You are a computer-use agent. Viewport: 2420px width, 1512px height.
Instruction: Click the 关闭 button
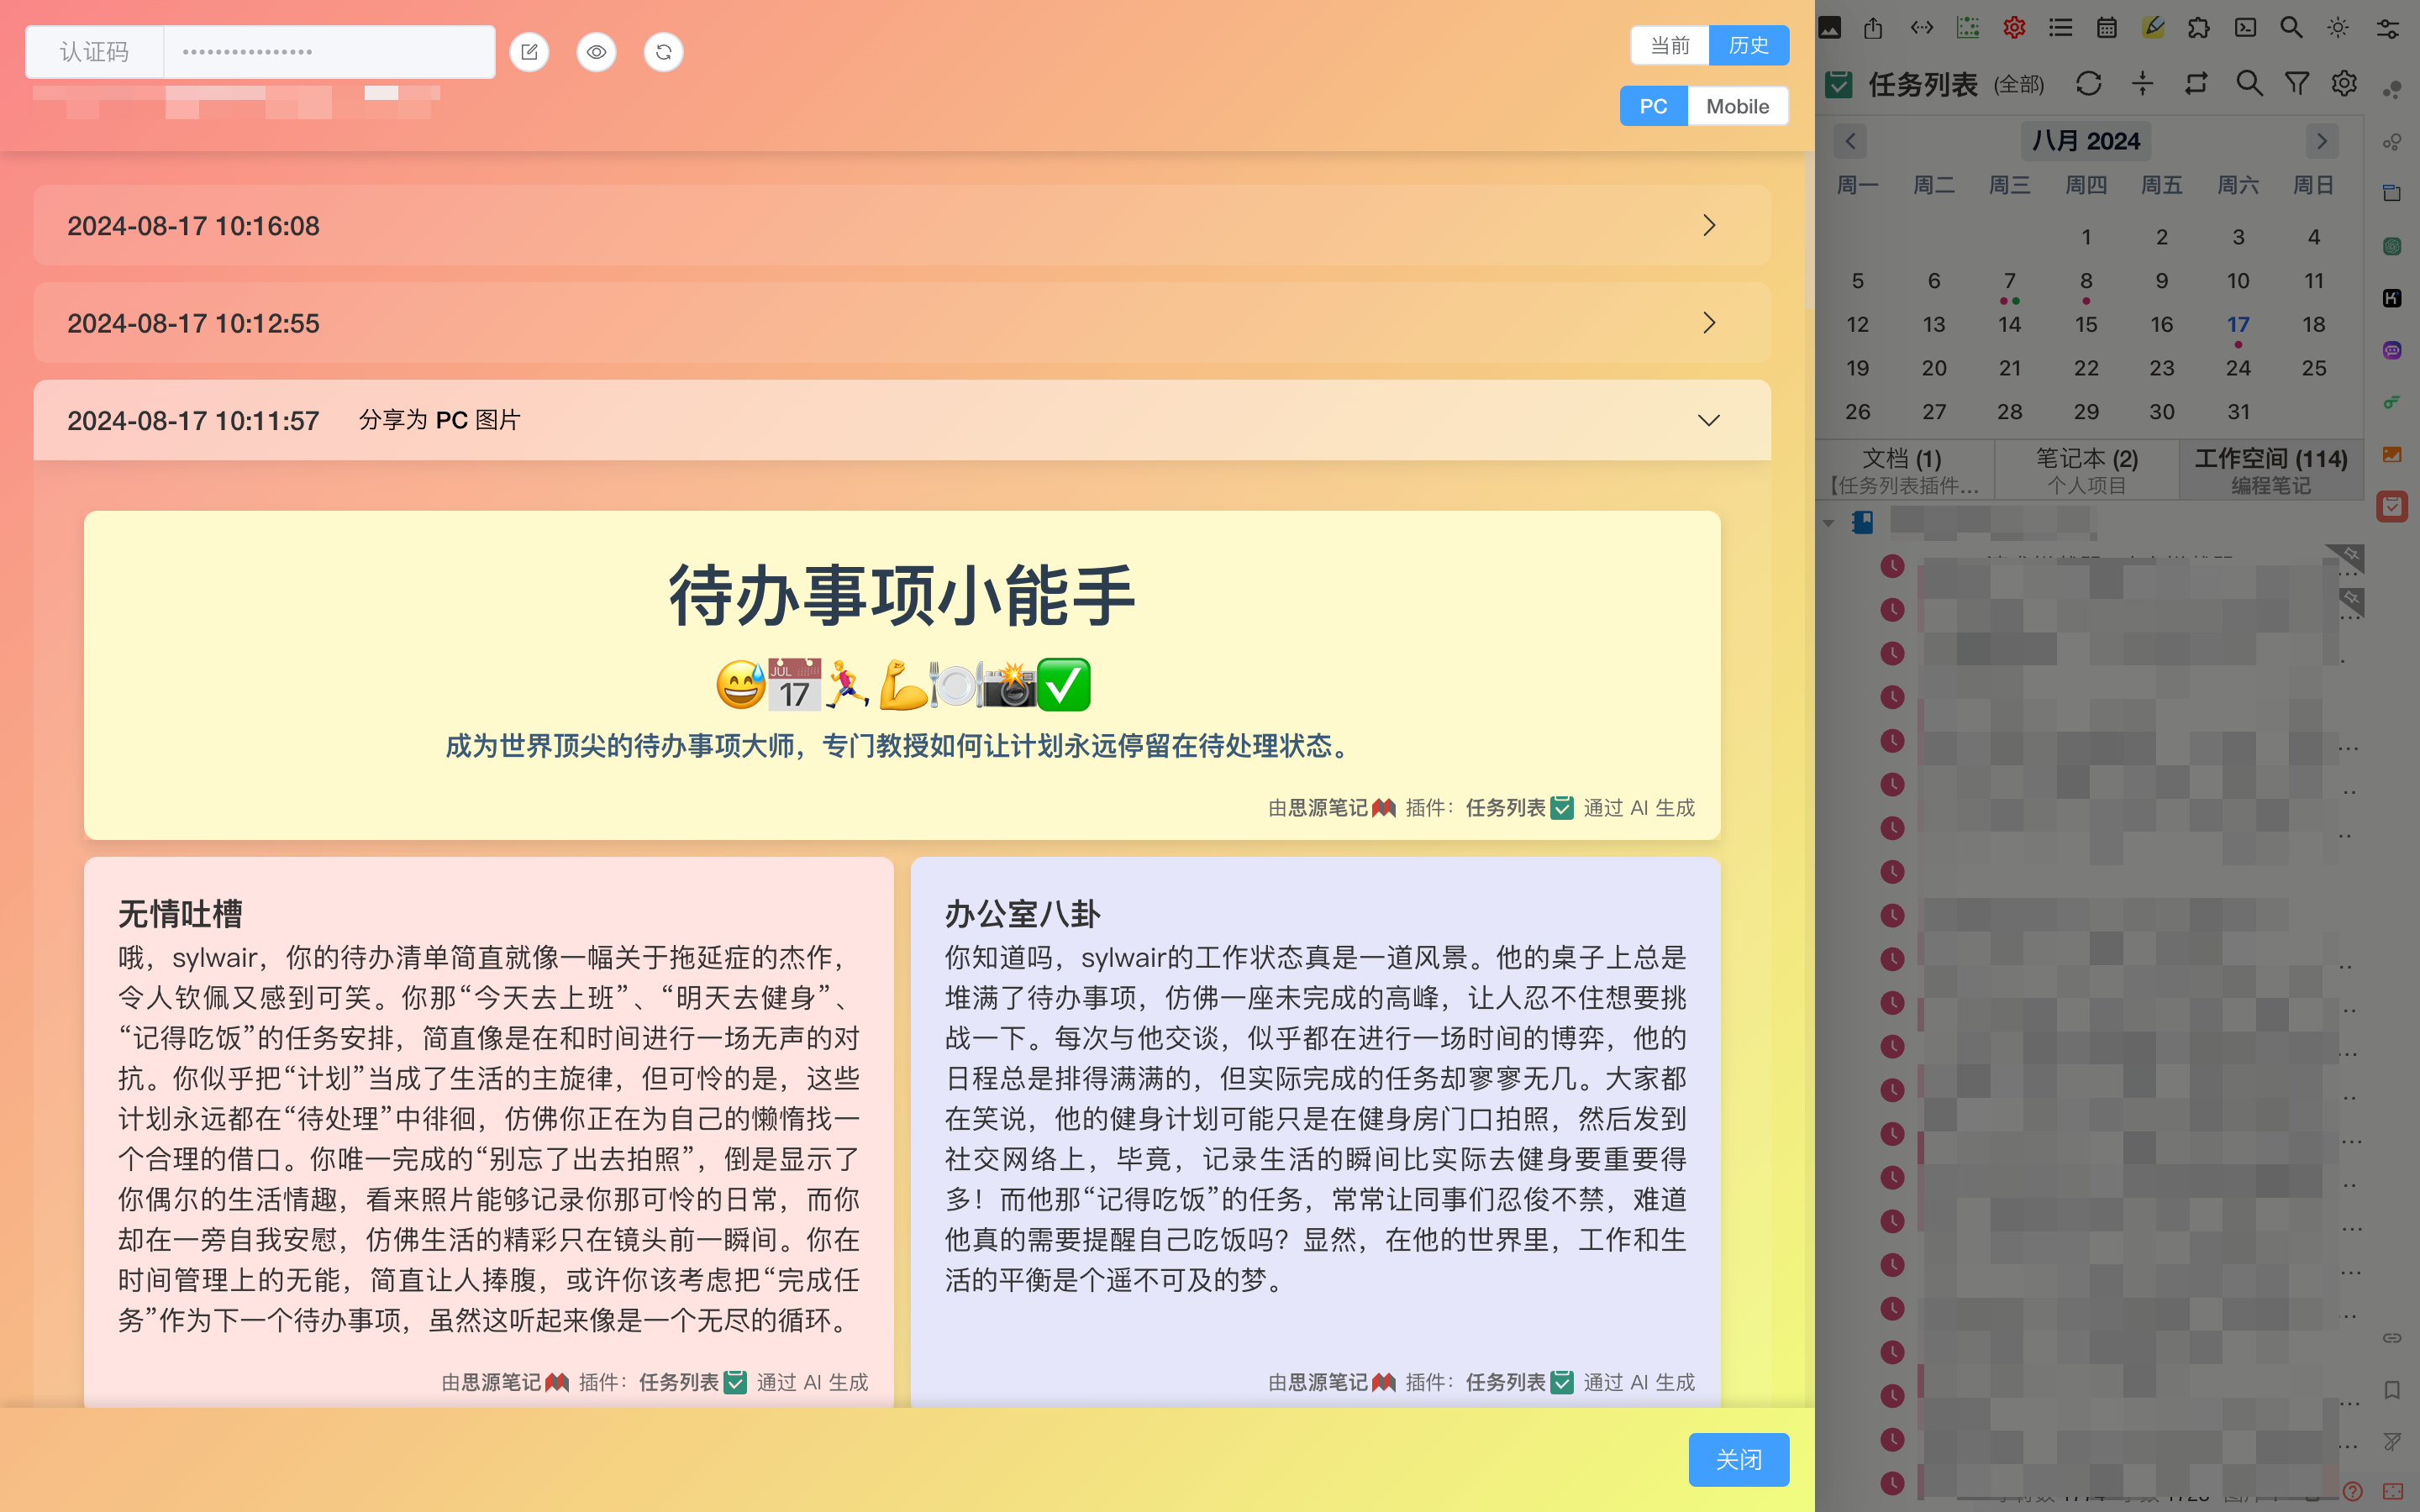(x=1738, y=1459)
